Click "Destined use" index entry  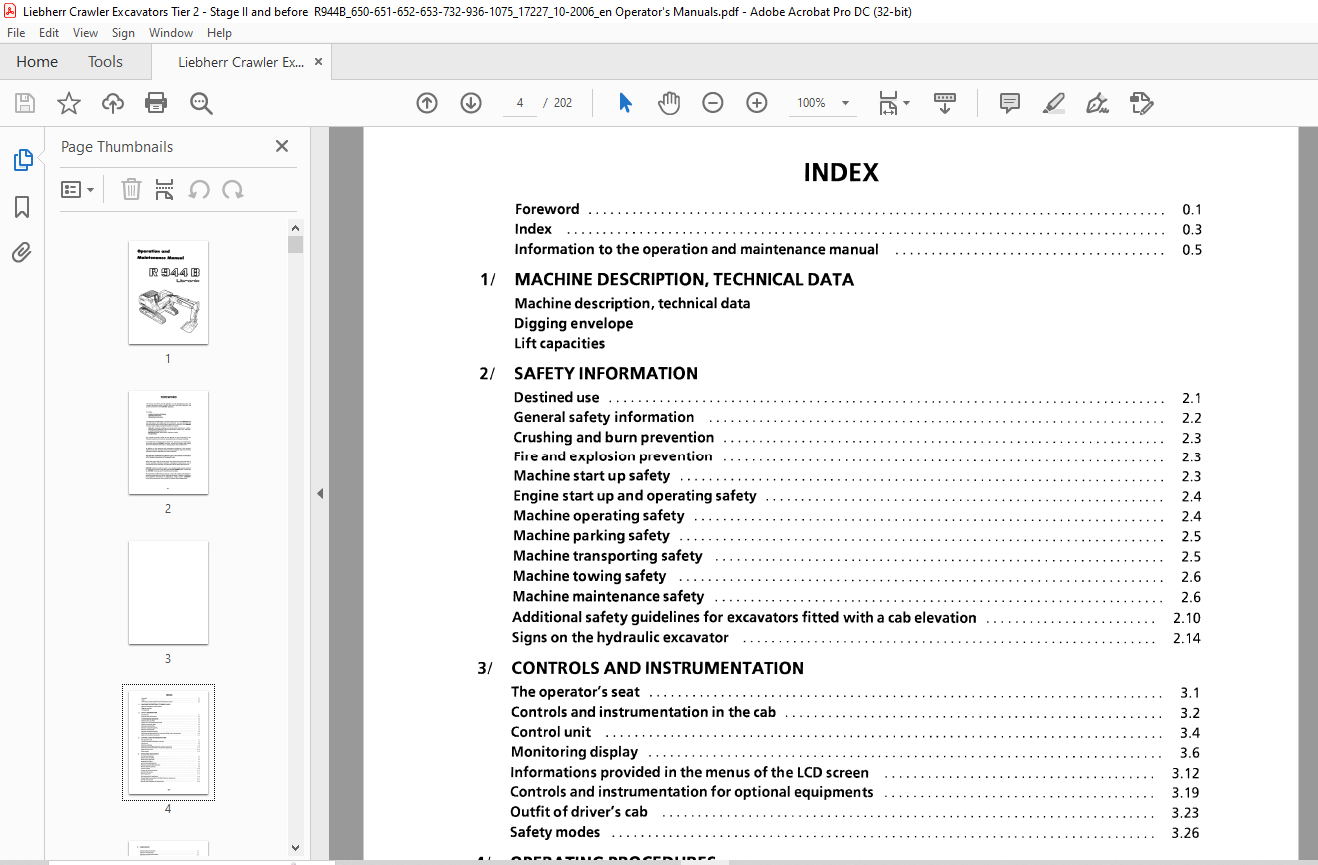click(x=557, y=397)
